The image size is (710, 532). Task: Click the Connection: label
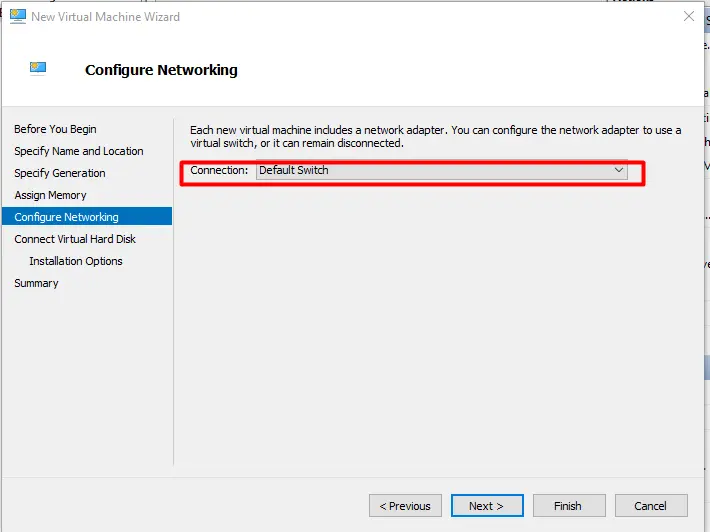[219, 170]
